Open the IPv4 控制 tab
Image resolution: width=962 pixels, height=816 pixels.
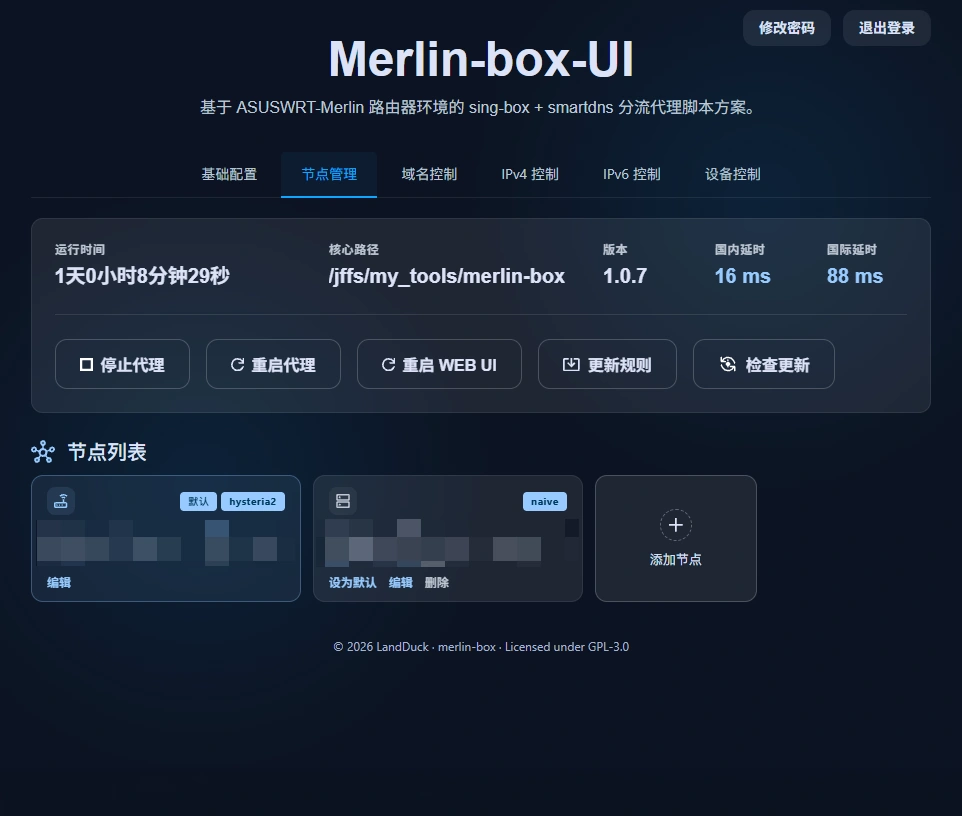point(529,174)
